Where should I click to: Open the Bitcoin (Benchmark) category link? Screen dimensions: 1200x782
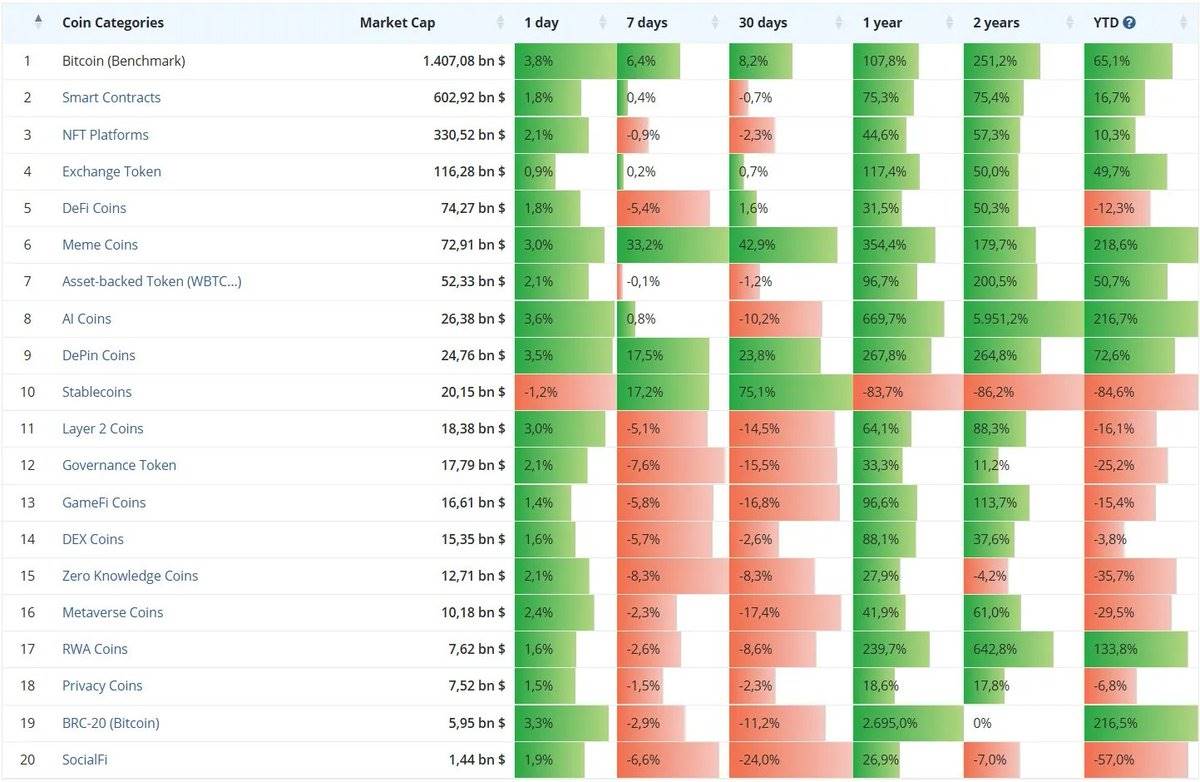click(x=123, y=61)
